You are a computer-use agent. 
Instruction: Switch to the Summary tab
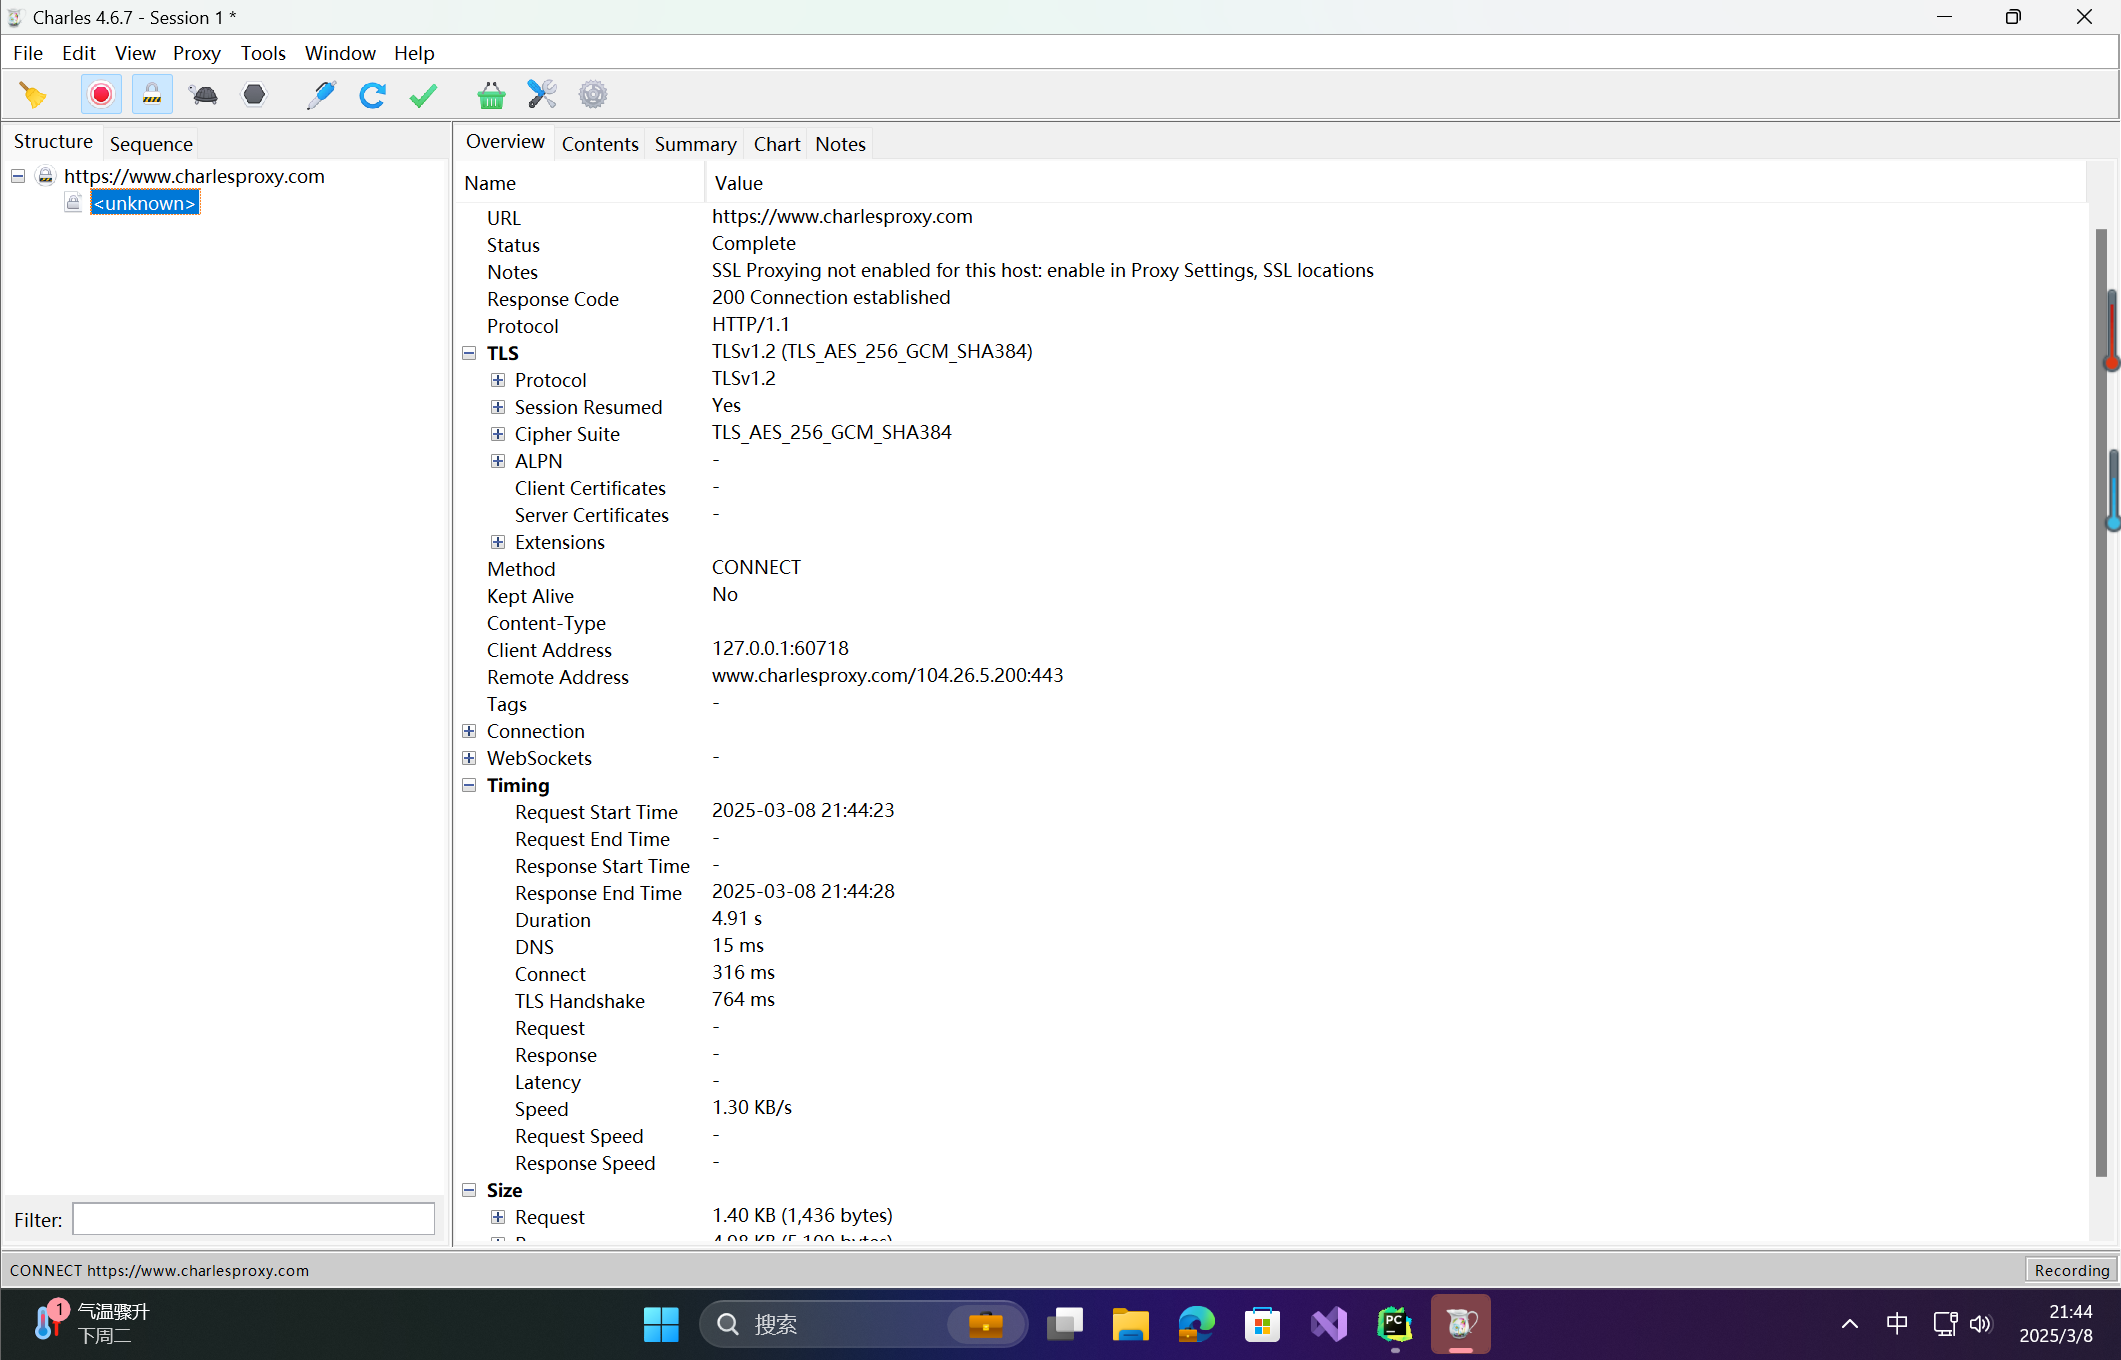pyautogui.click(x=696, y=144)
